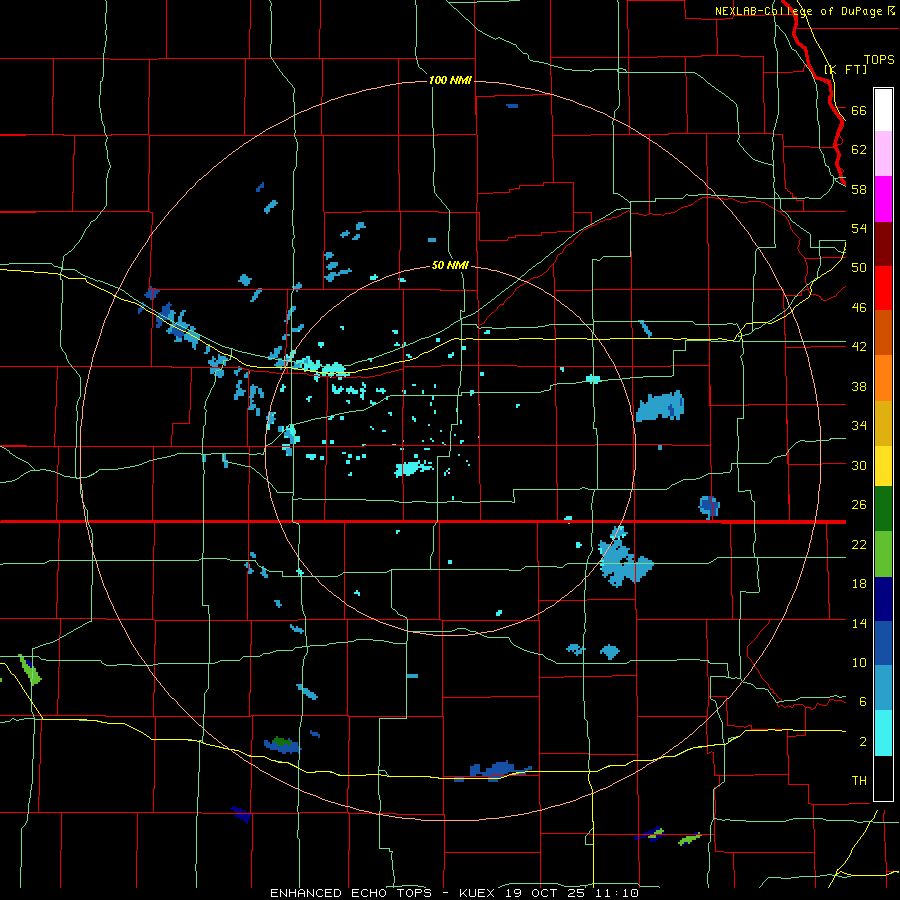The image size is (900, 900).
Task: Click the dark navy echo near bottom left
Action: coord(241,814)
